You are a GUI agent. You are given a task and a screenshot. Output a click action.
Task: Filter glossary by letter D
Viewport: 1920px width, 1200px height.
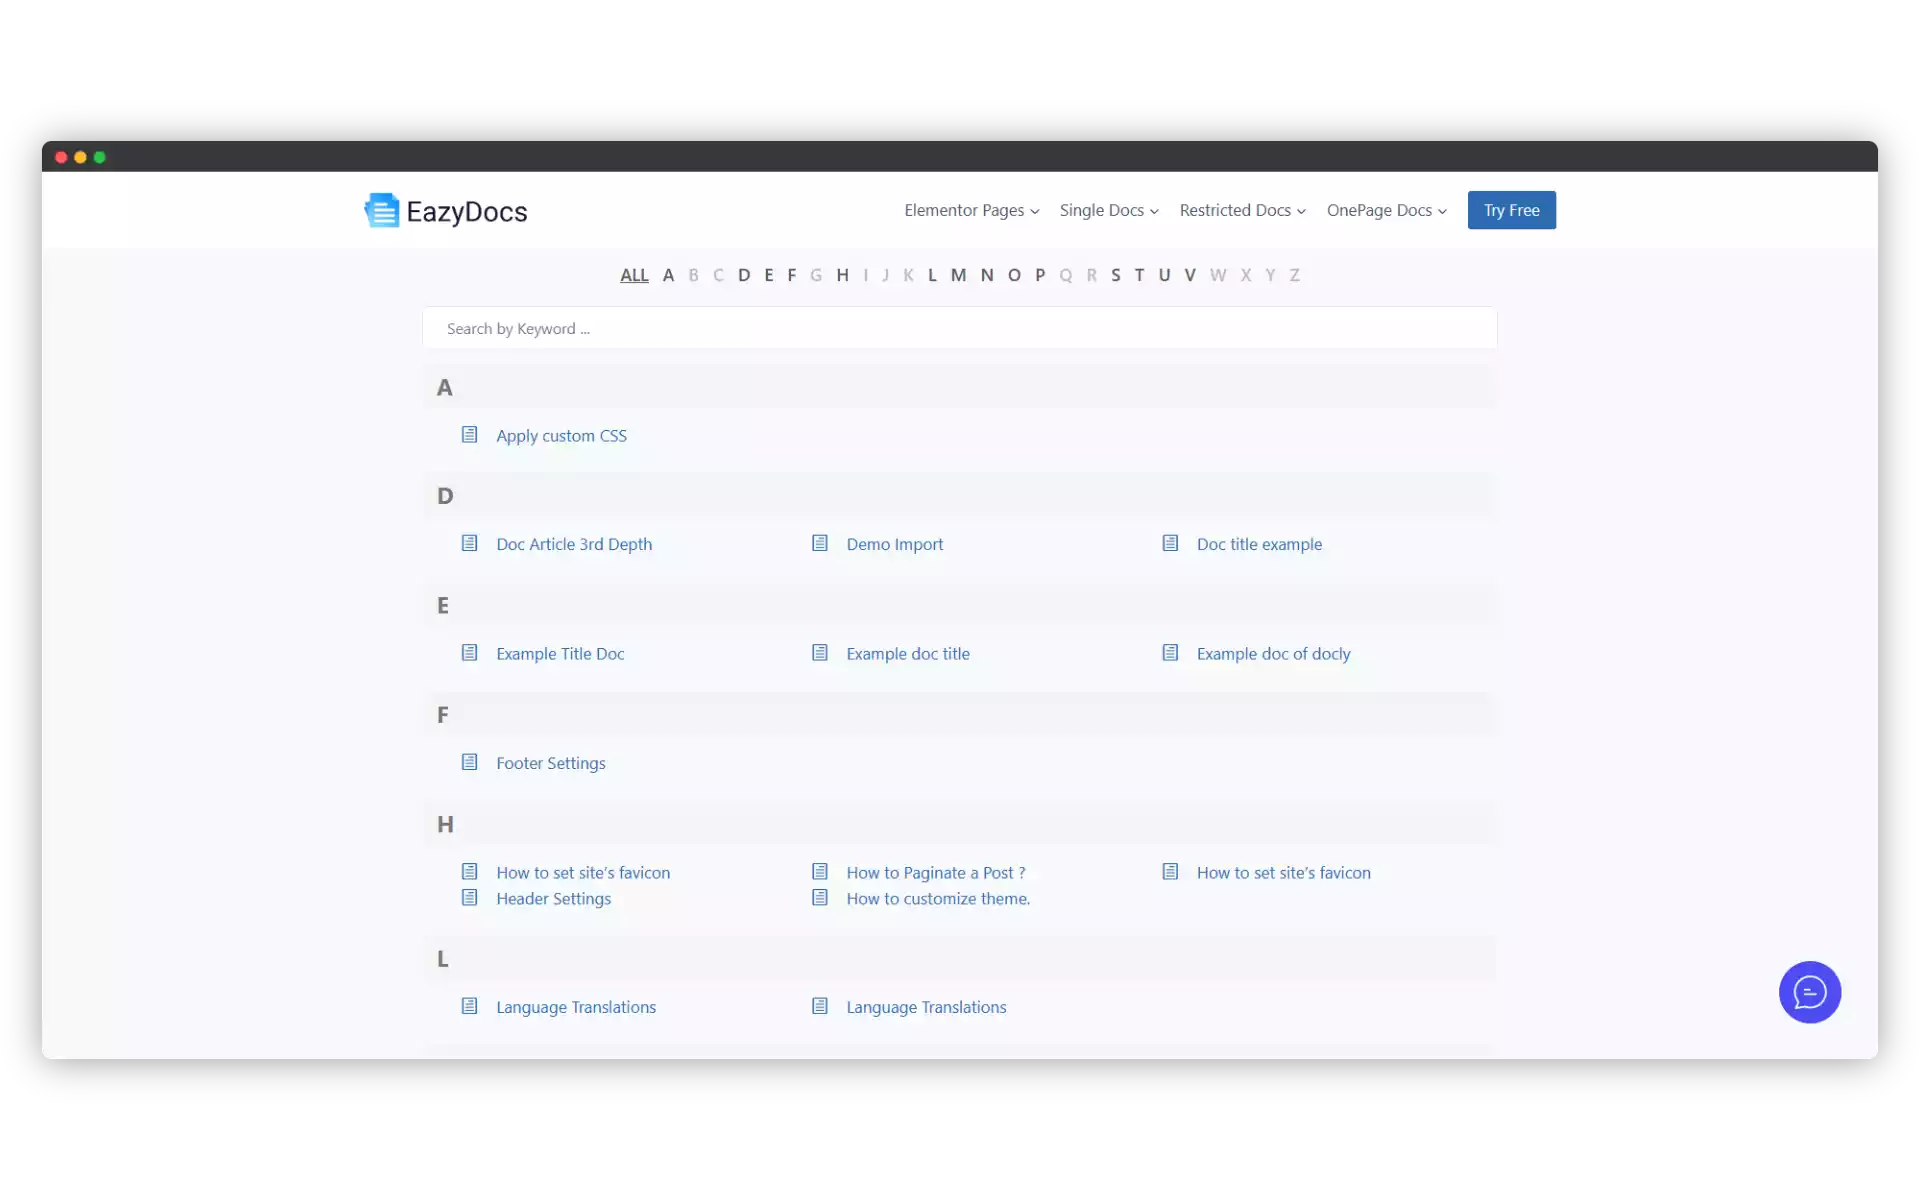[744, 275]
